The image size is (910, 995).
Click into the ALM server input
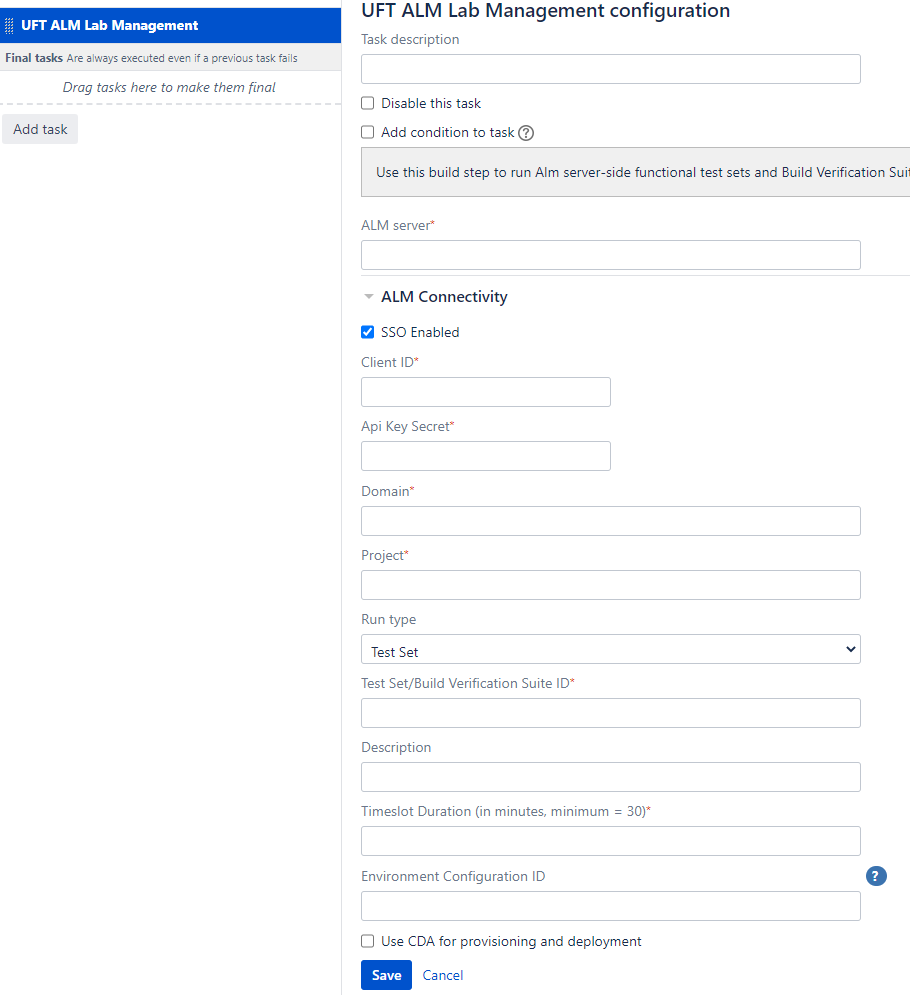coord(610,255)
